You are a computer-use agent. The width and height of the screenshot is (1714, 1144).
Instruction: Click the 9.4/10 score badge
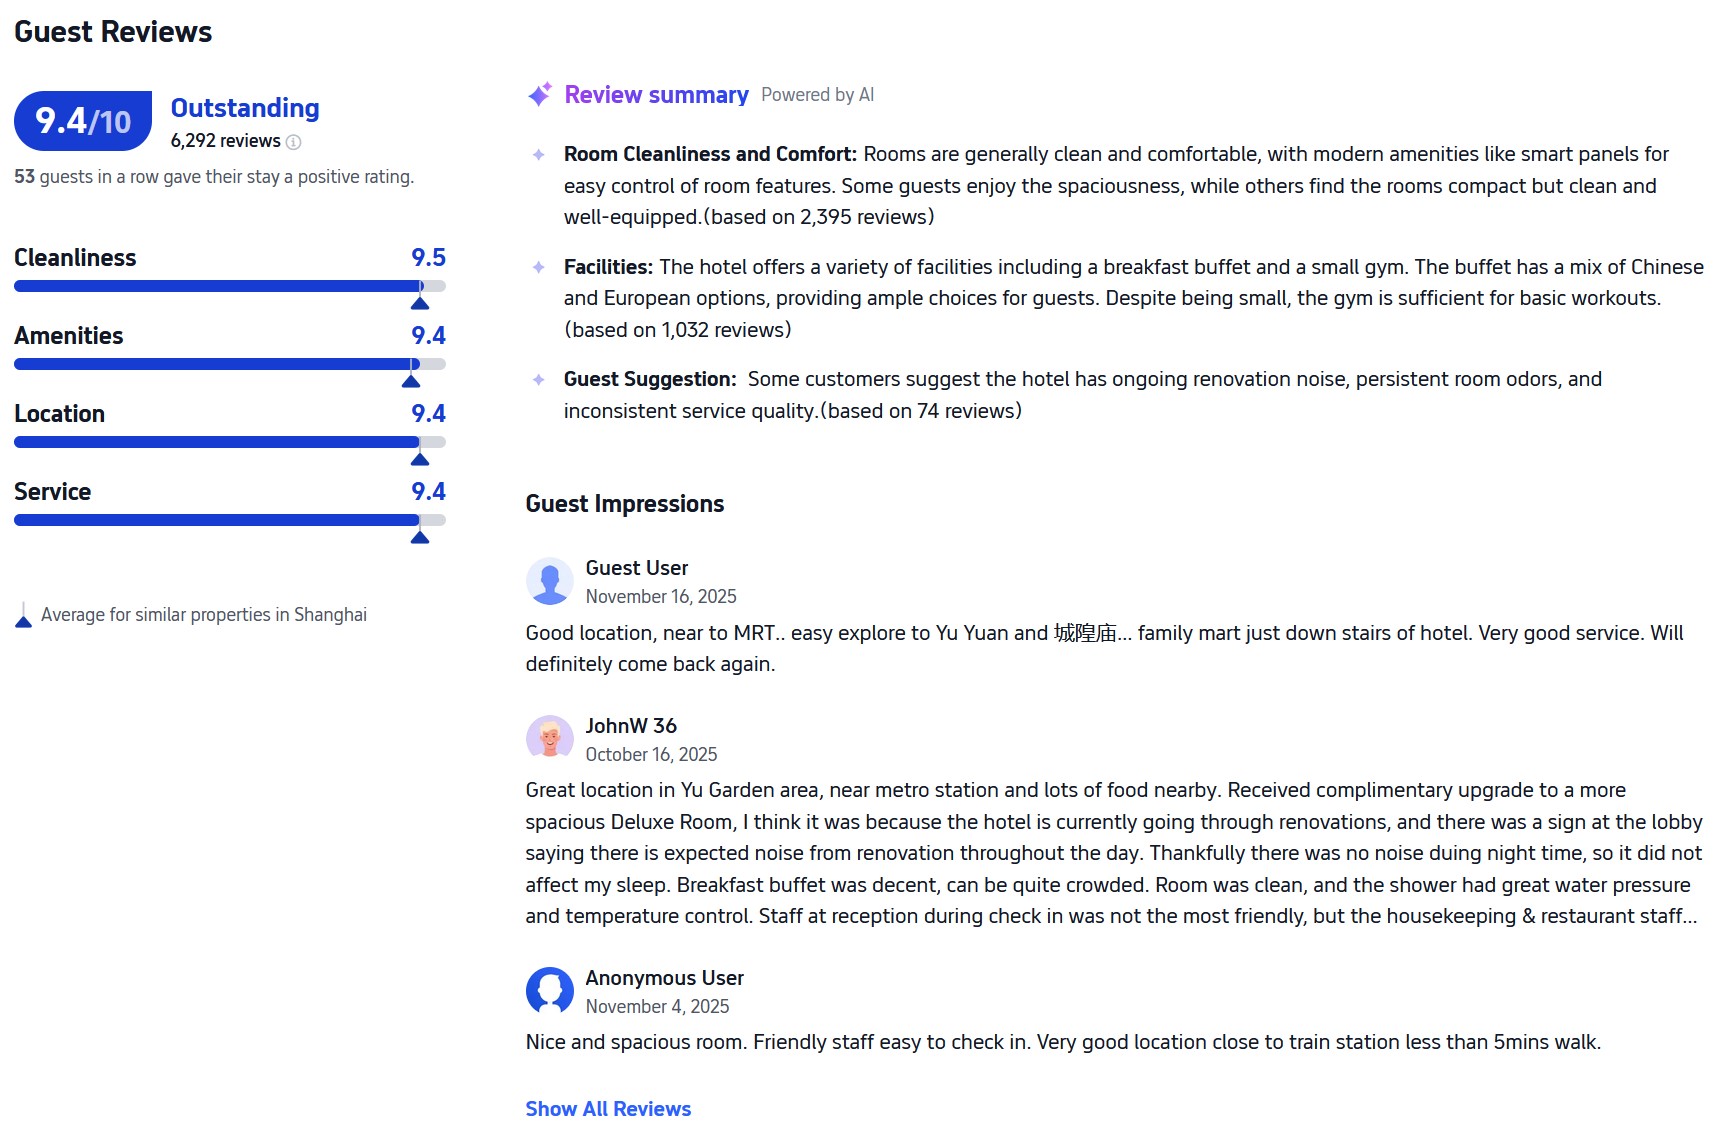coord(83,121)
